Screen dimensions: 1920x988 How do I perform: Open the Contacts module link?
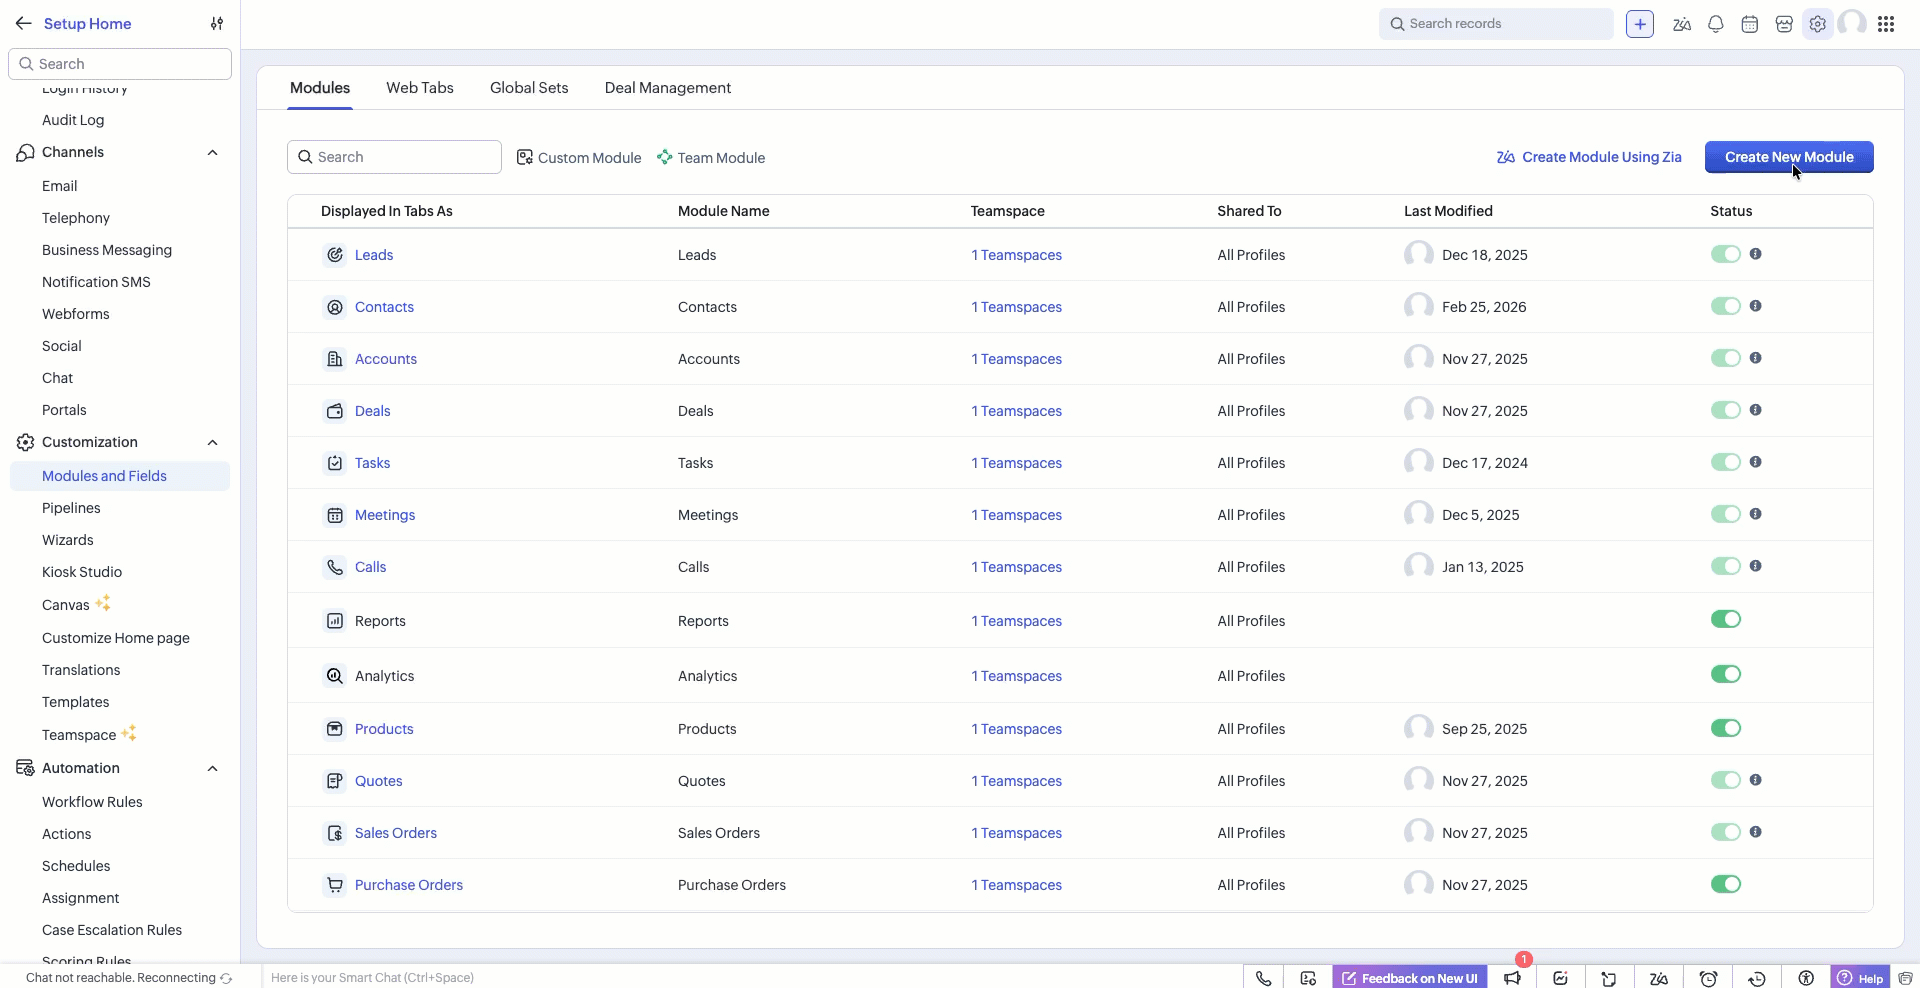(x=384, y=307)
